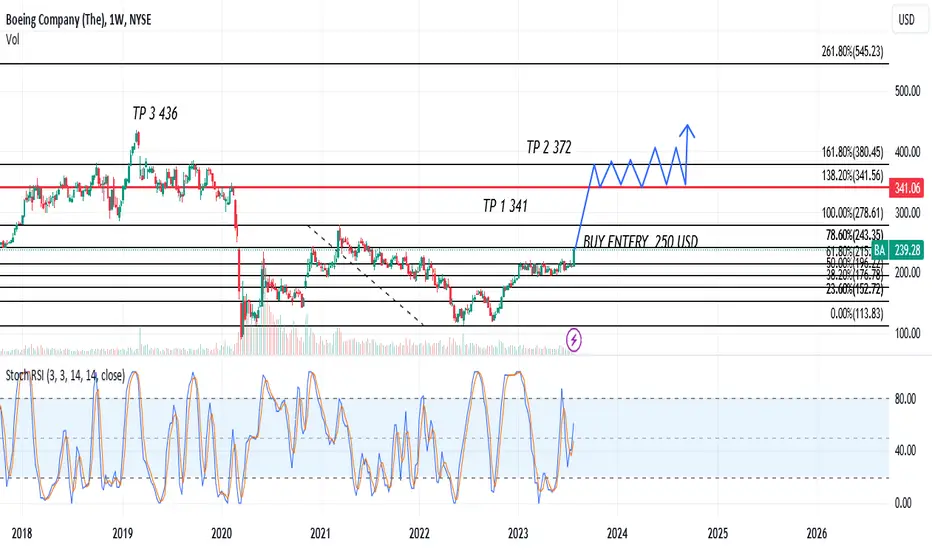Viewport: 932px width, 550px height.
Task: Click the 2022 time axis label
Action: (x=420, y=533)
